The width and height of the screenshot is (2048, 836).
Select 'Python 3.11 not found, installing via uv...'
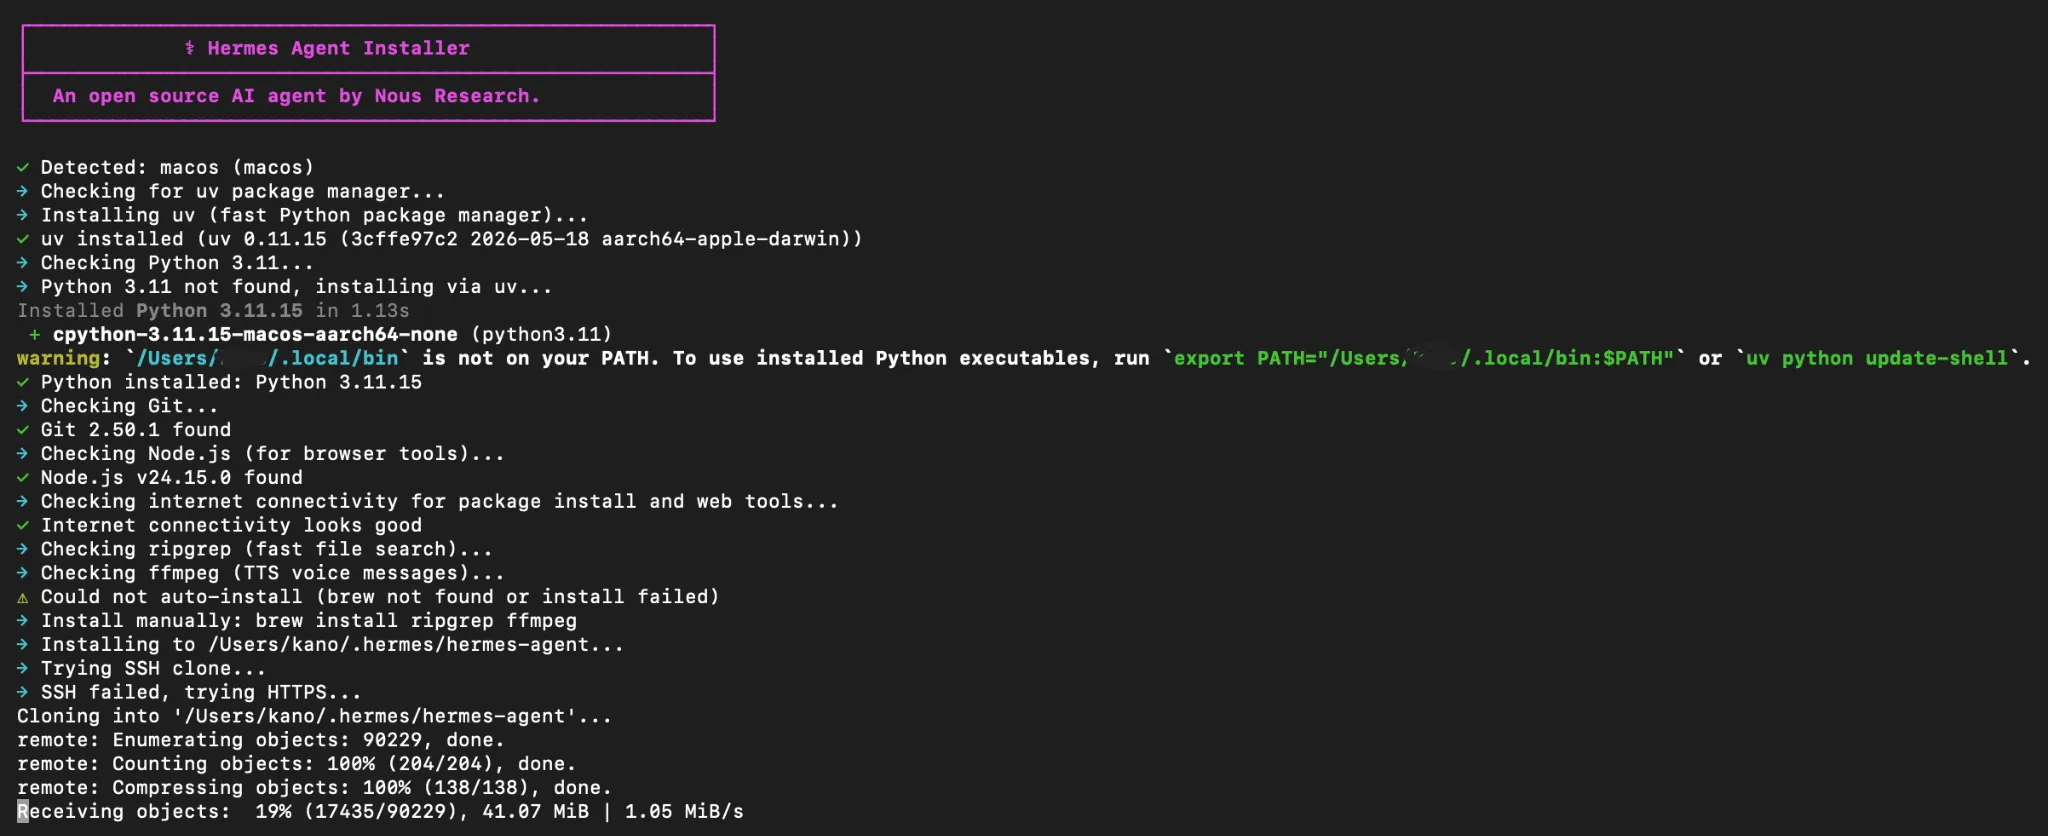284,287
